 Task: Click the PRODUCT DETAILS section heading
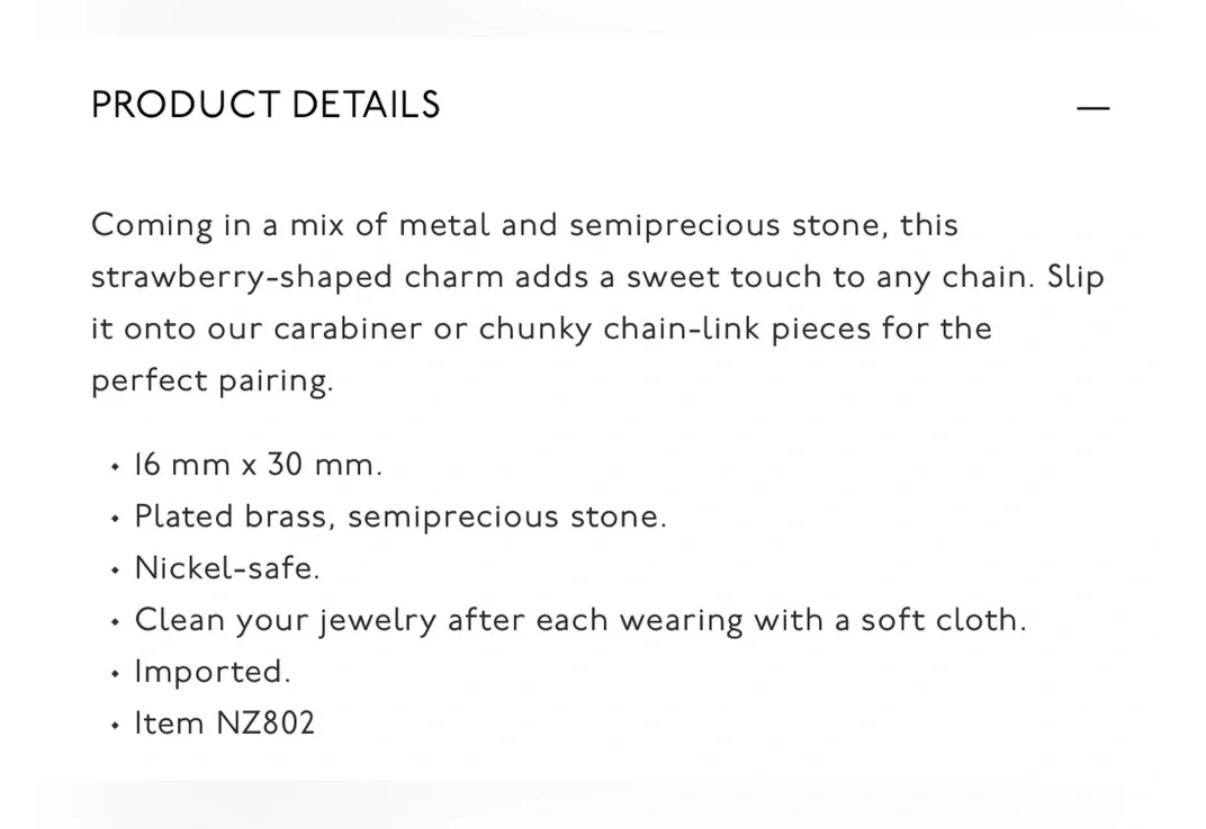[265, 105]
